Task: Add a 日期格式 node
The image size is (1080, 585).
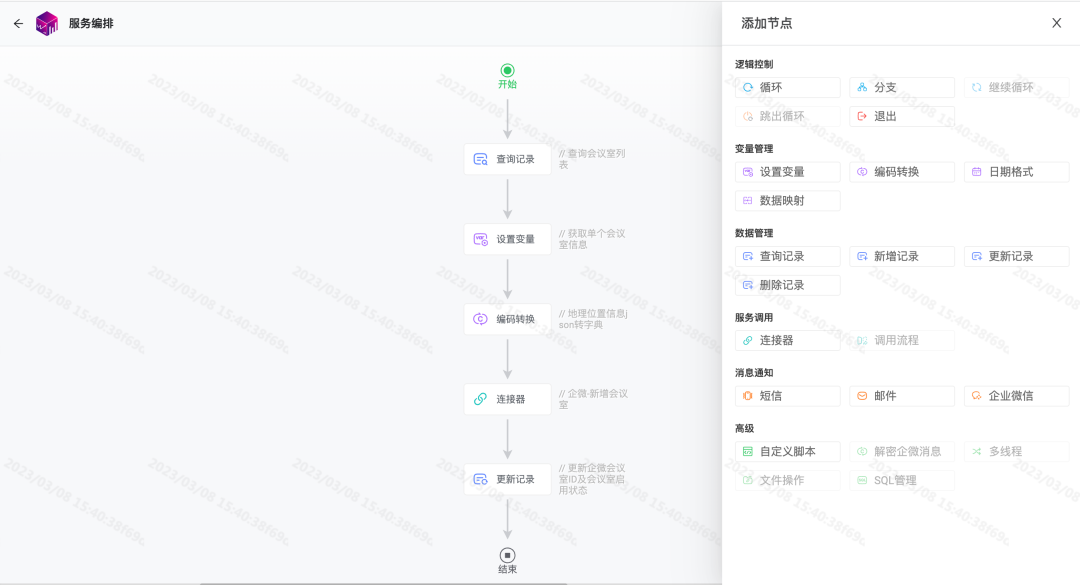Action: tap(1017, 172)
